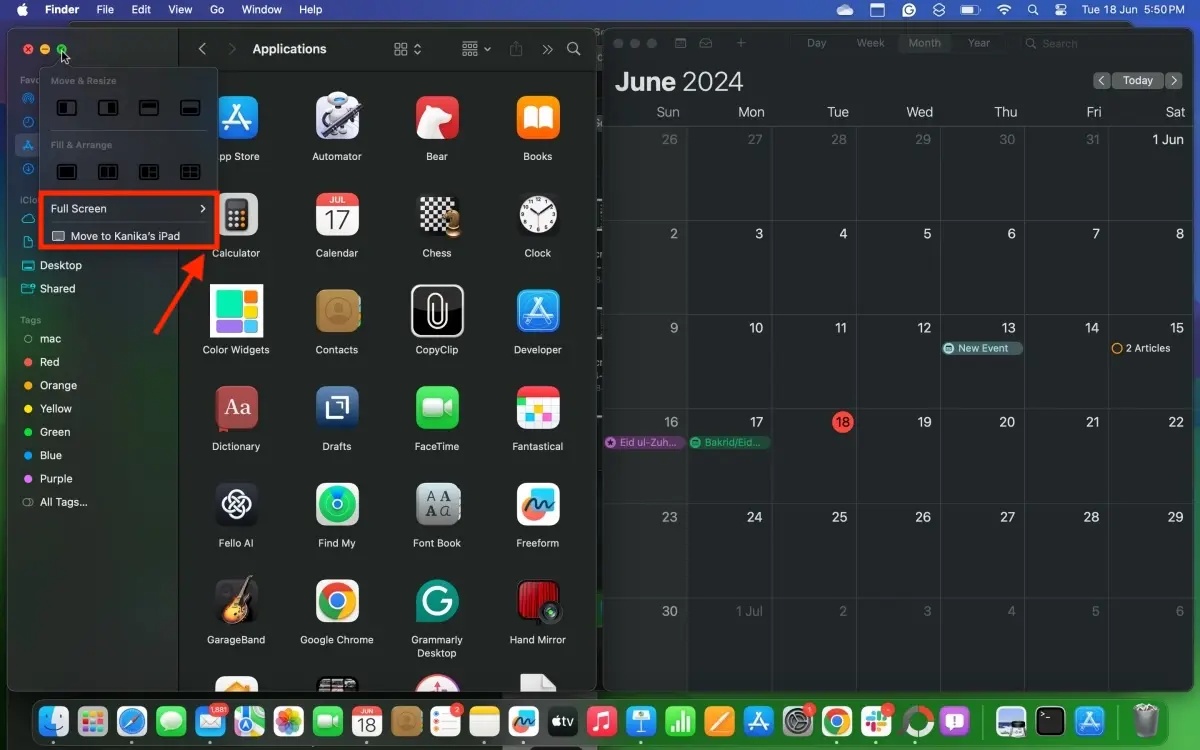Click inside the Calendar search field
Screen dimensions: 1200x750
coord(1060,43)
